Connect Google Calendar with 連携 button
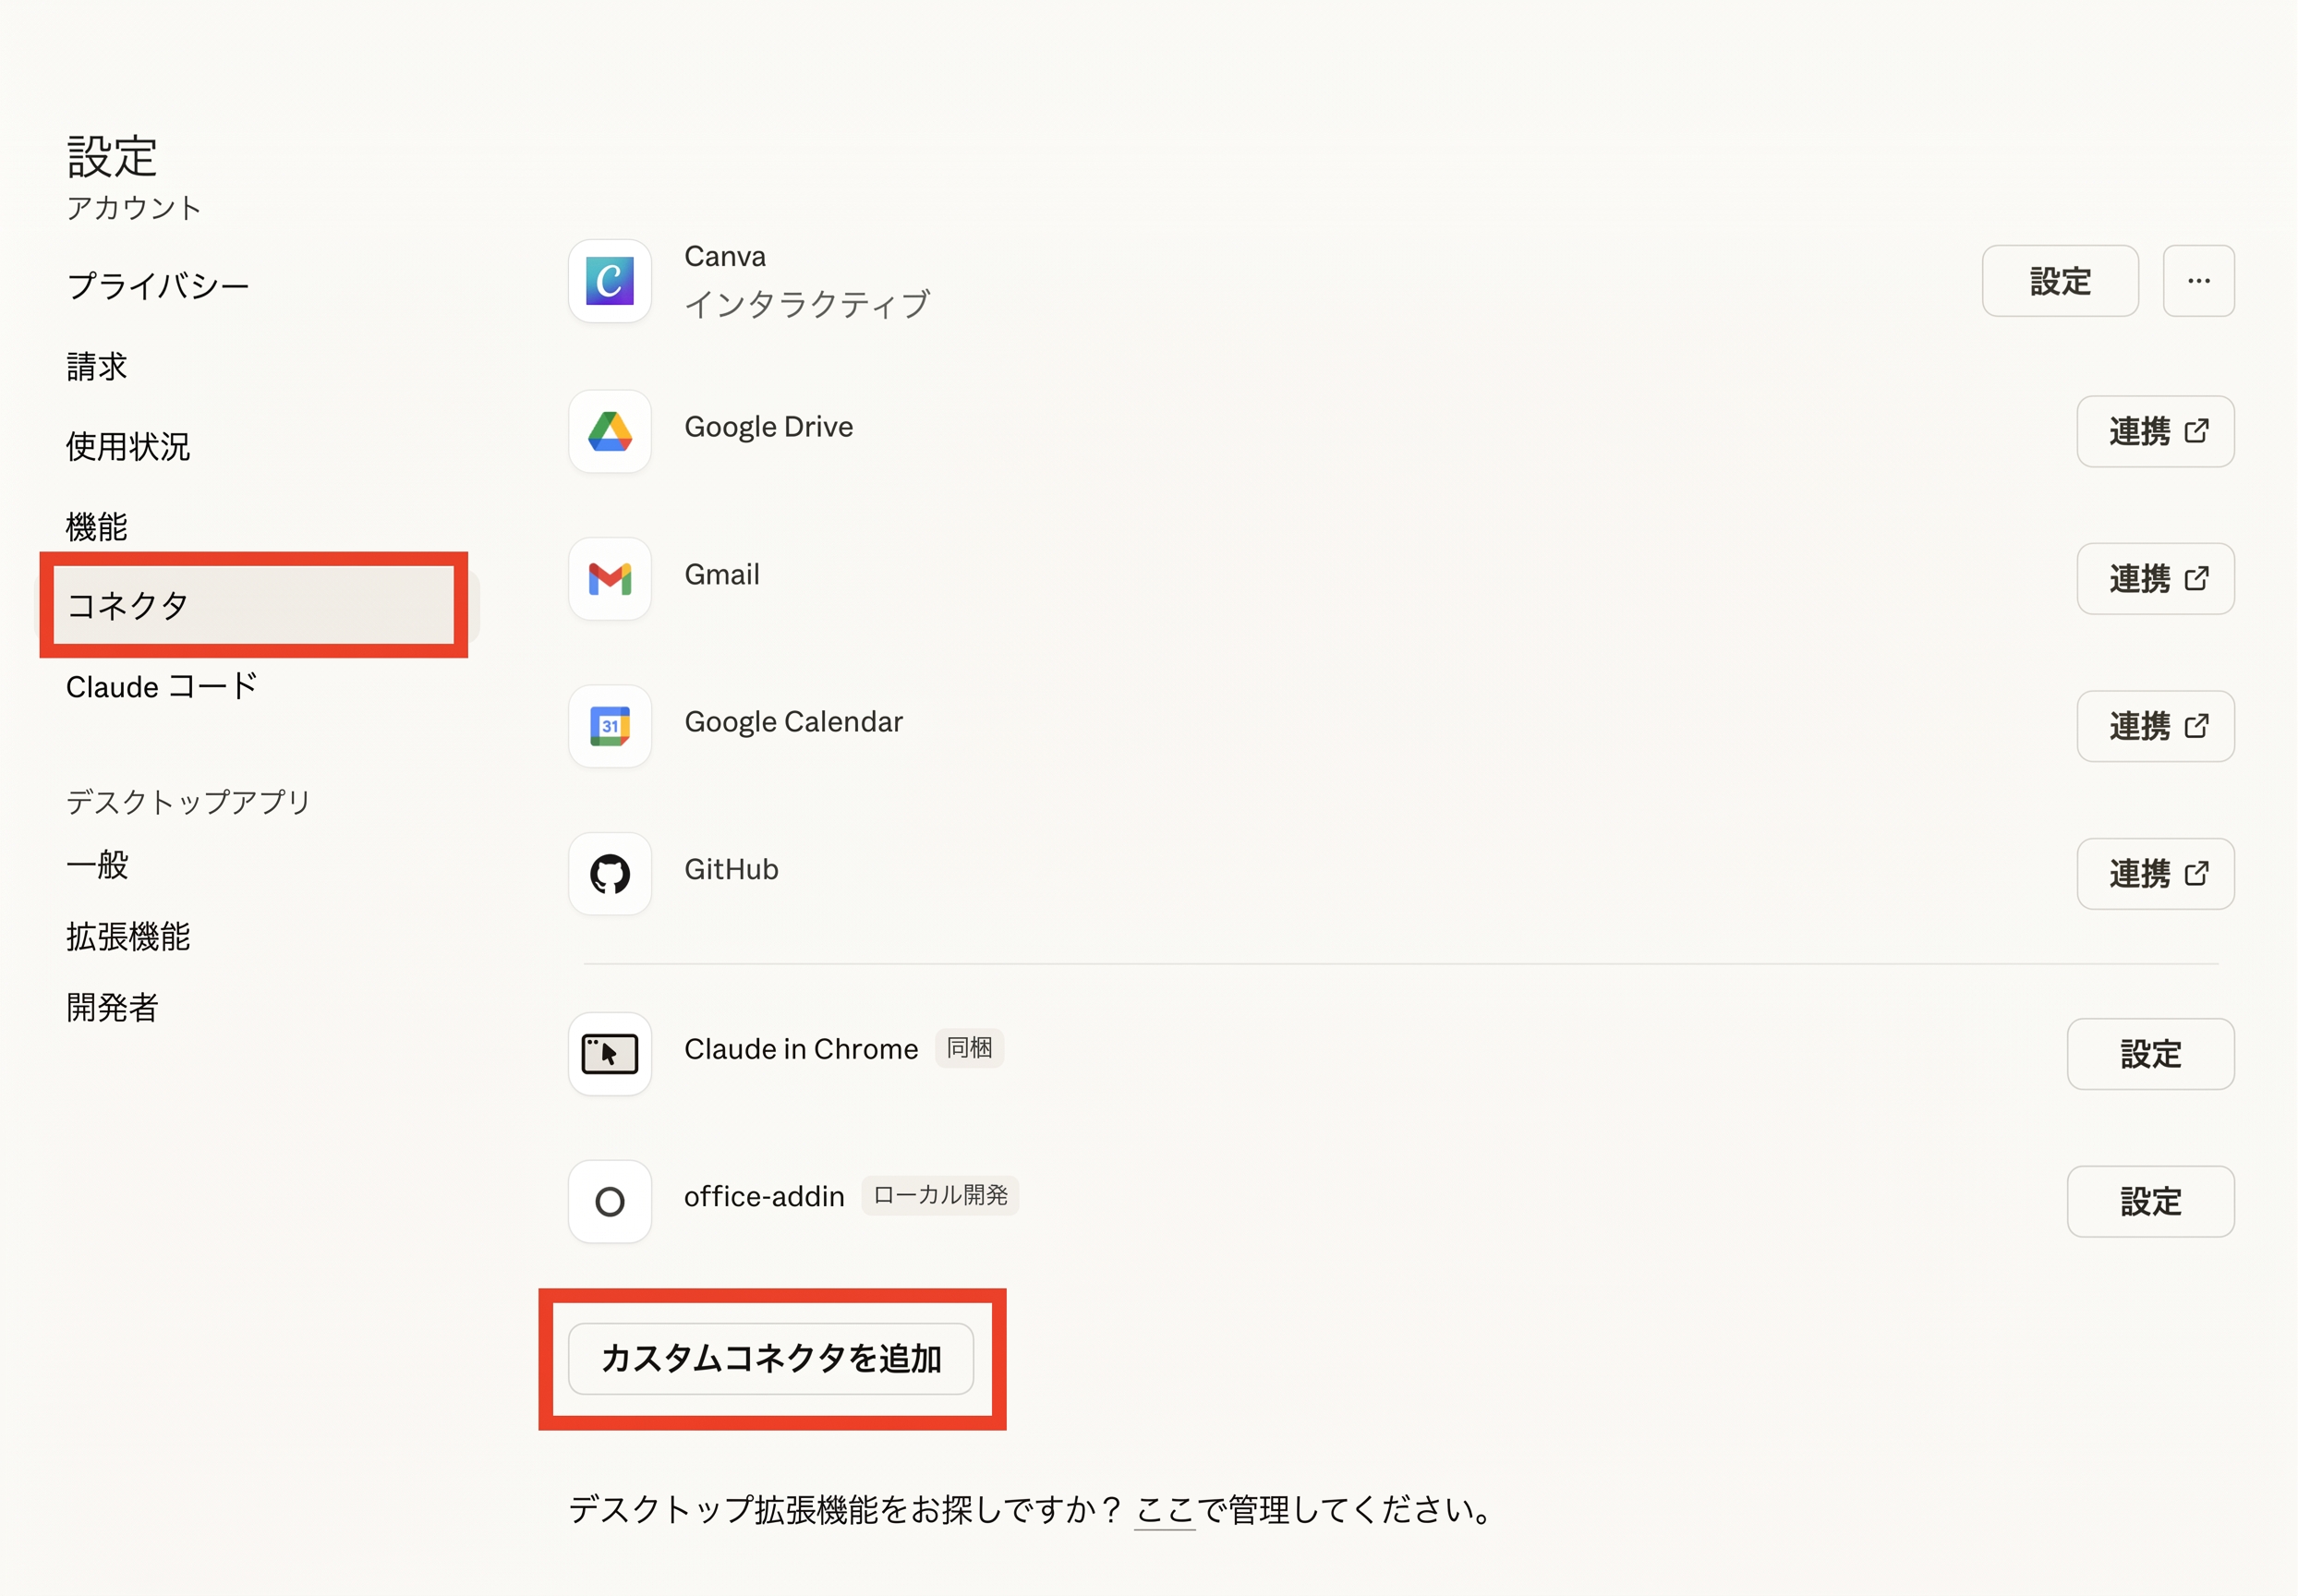The height and width of the screenshot is (1596, 2298). (2155, 726)
